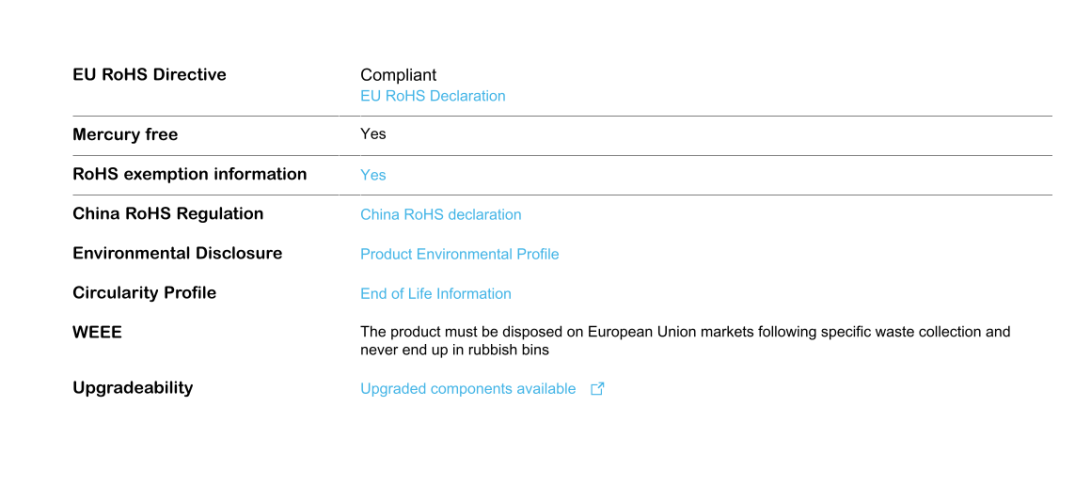Click the RoHS exemption information label

(189, 174)
